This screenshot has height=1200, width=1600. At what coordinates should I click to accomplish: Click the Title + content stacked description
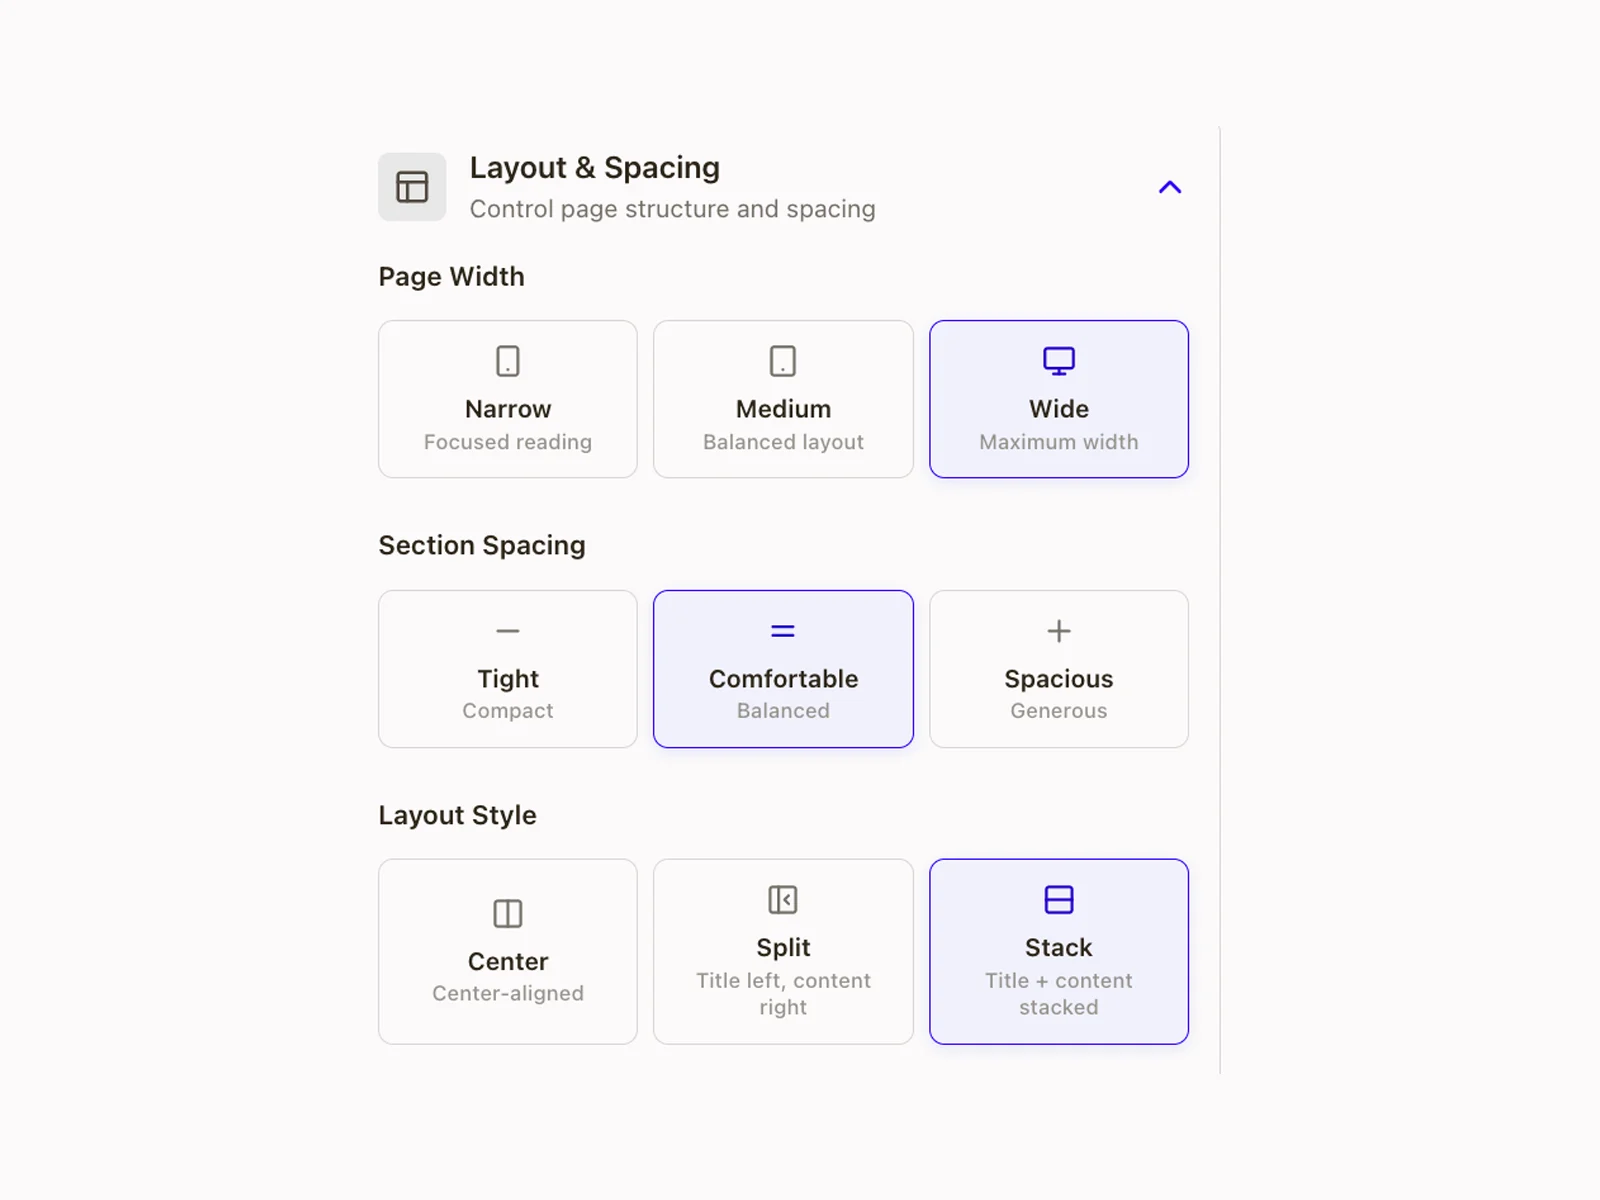coord(1059,994)
